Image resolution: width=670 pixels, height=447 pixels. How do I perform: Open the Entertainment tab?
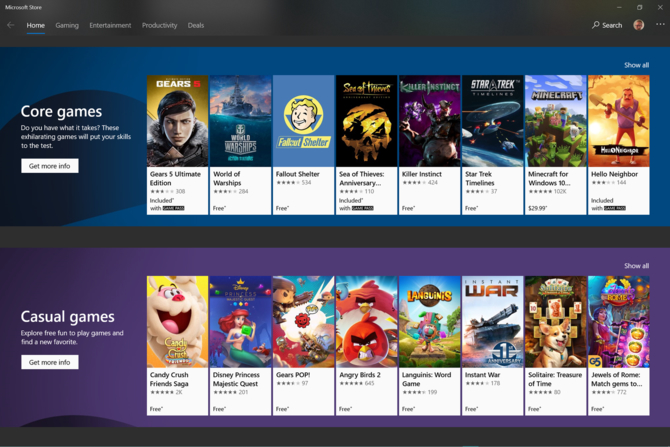pos(110,25)
